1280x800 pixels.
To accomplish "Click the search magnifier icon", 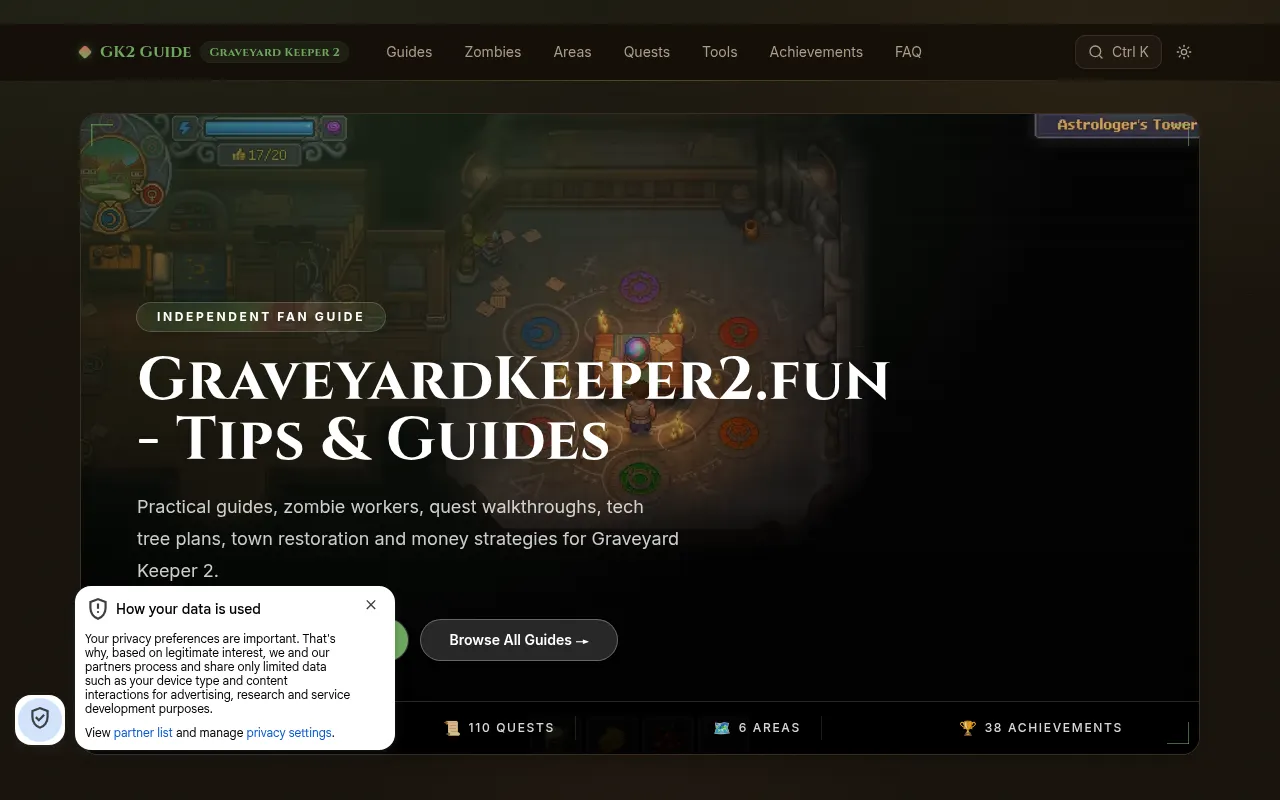I will click(x=1096, y=52).
